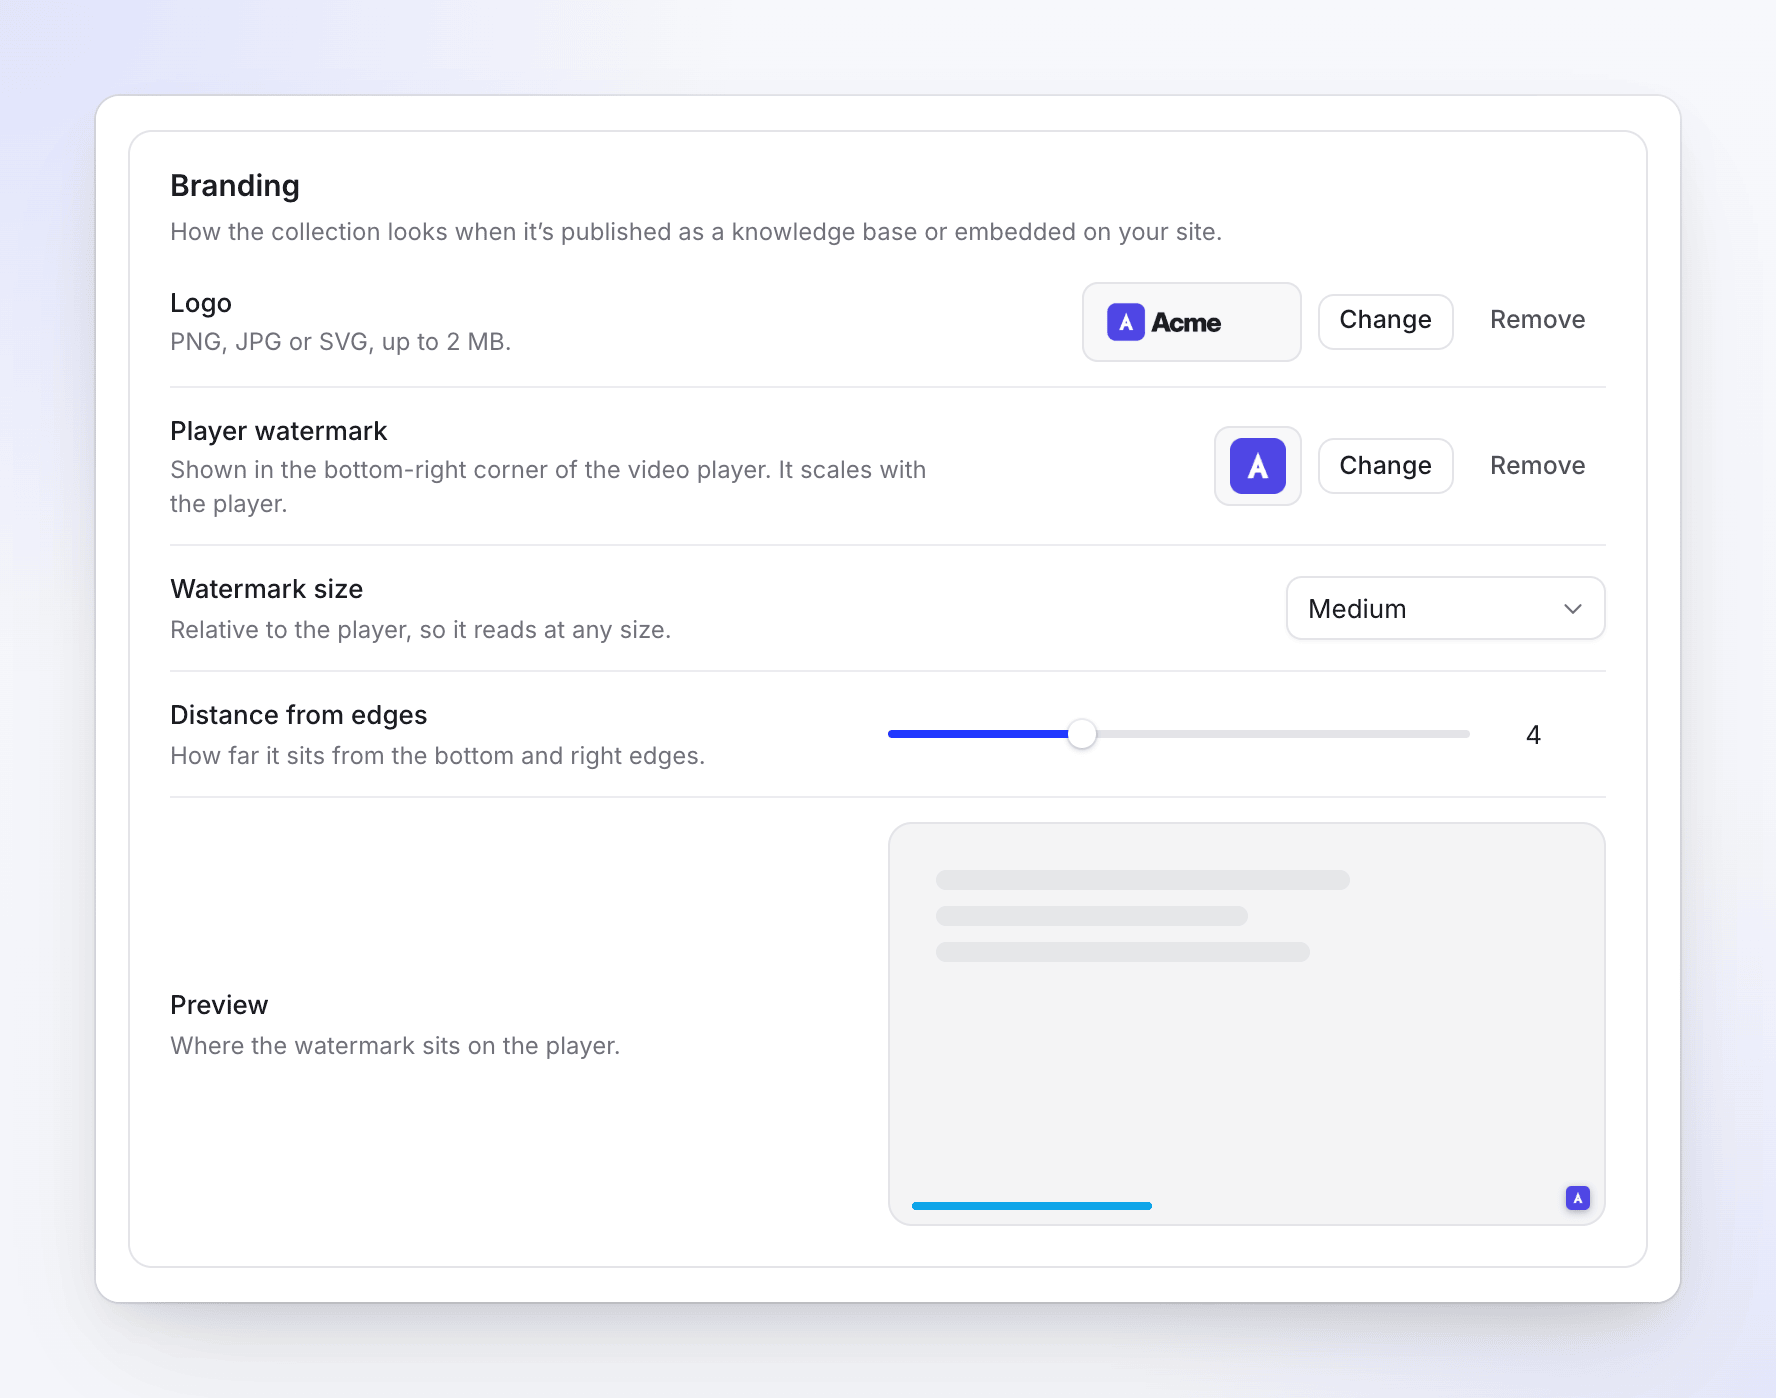
Task: Click the 'Preview' label
Action: (219, 1005)
